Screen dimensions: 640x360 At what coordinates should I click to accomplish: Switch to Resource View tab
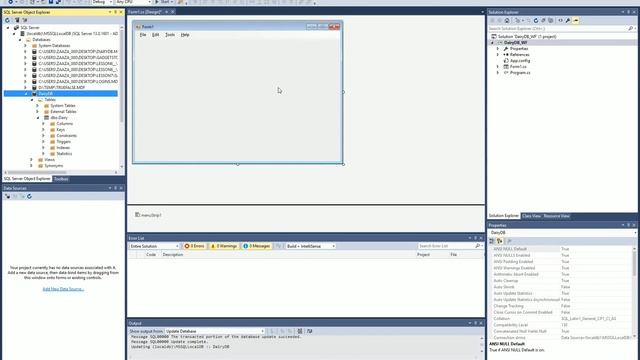pos(556,216)
